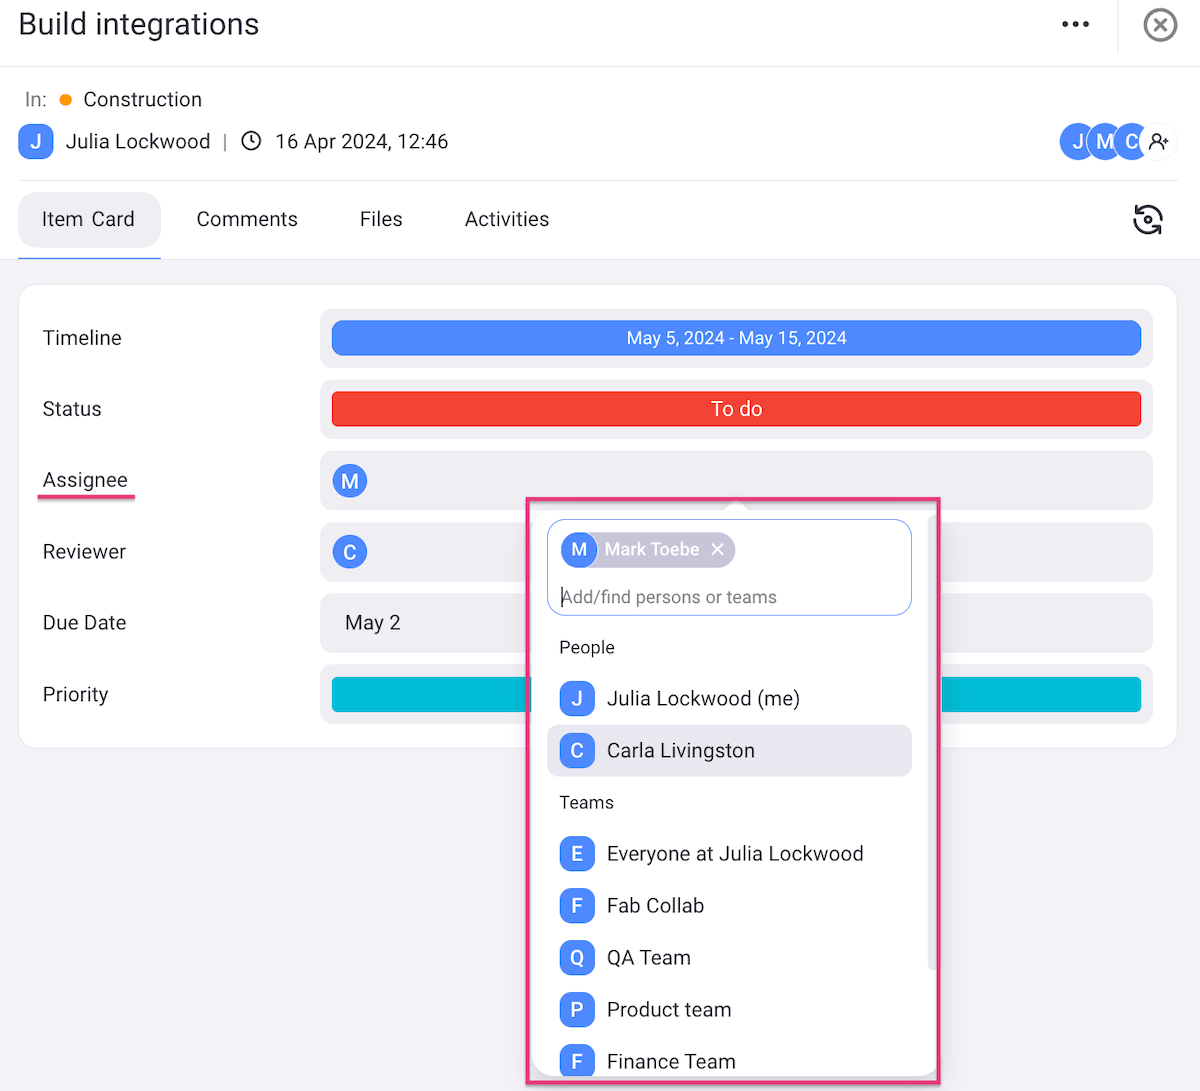
Task: Click Julia Lockwood's avatar next to her name
Action: pos(35,141)
